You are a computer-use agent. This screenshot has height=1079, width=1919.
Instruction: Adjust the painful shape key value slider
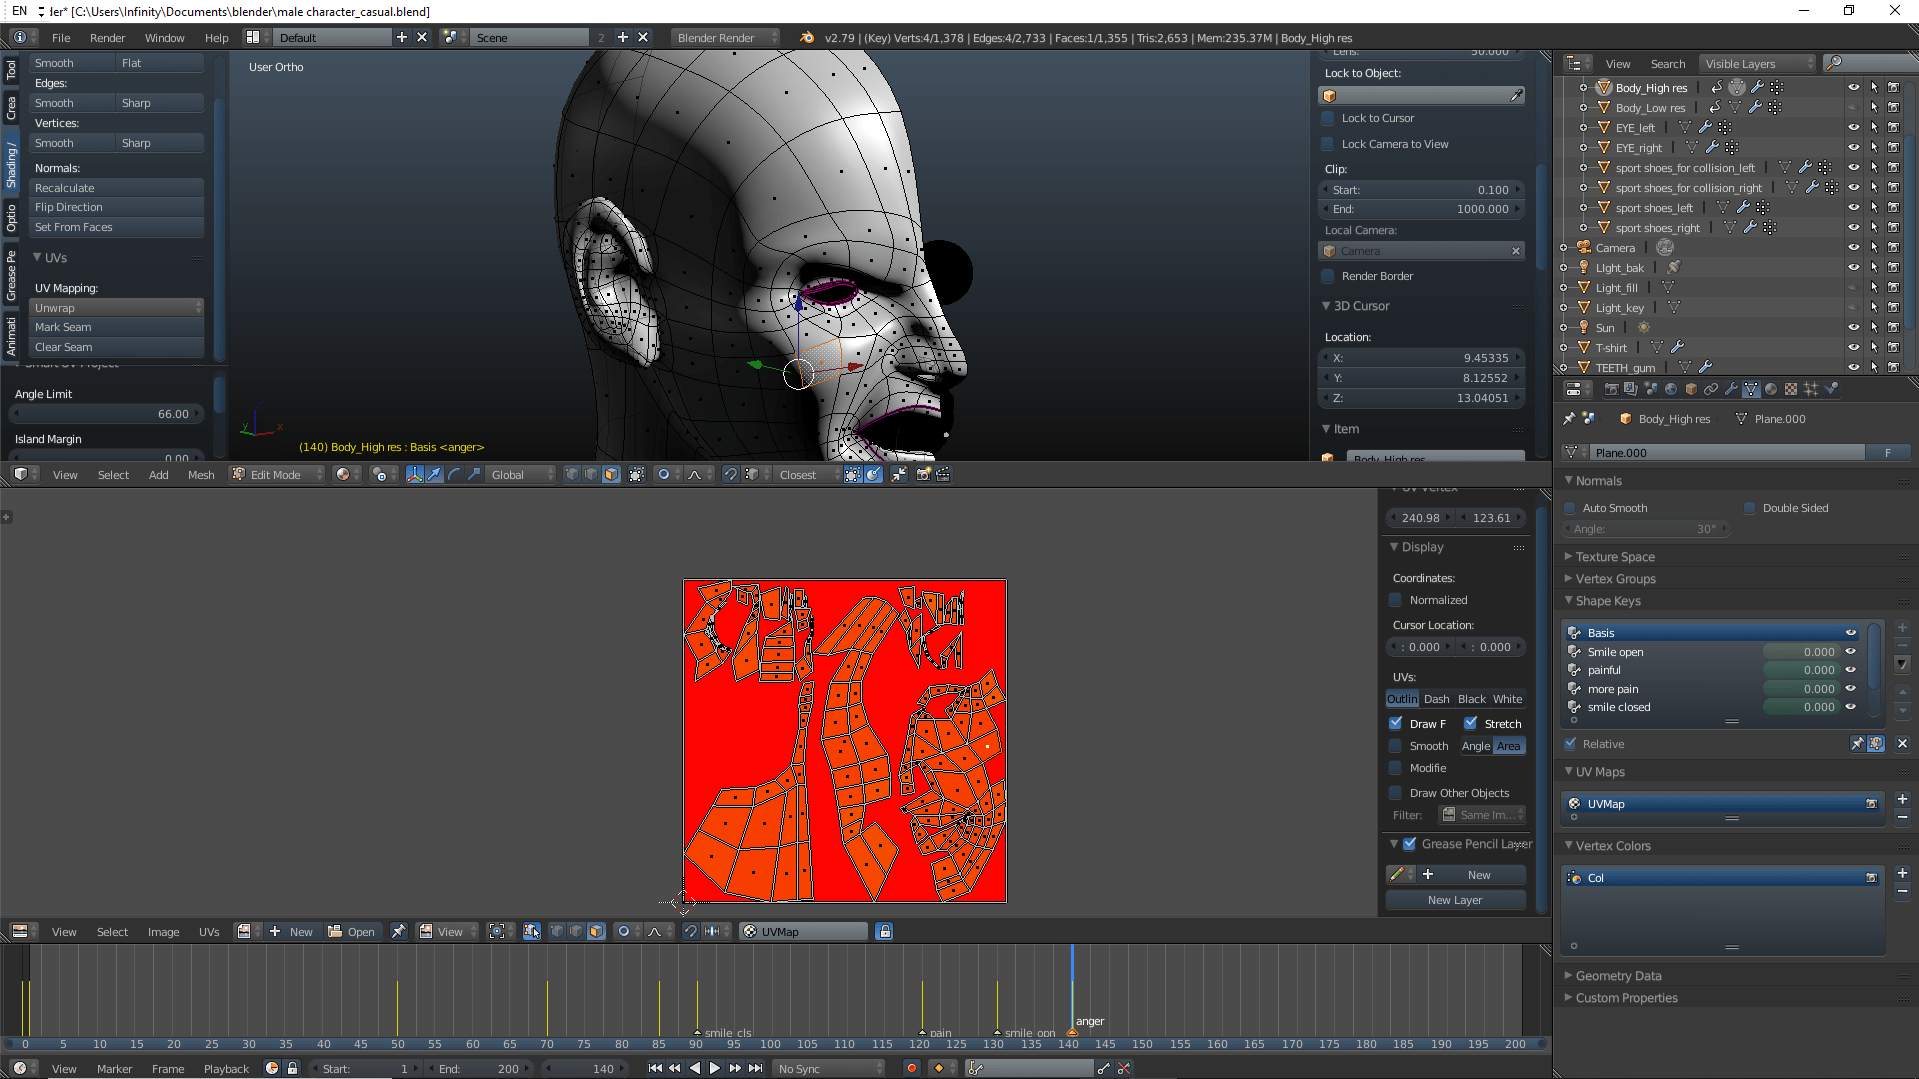[1800, 670]
